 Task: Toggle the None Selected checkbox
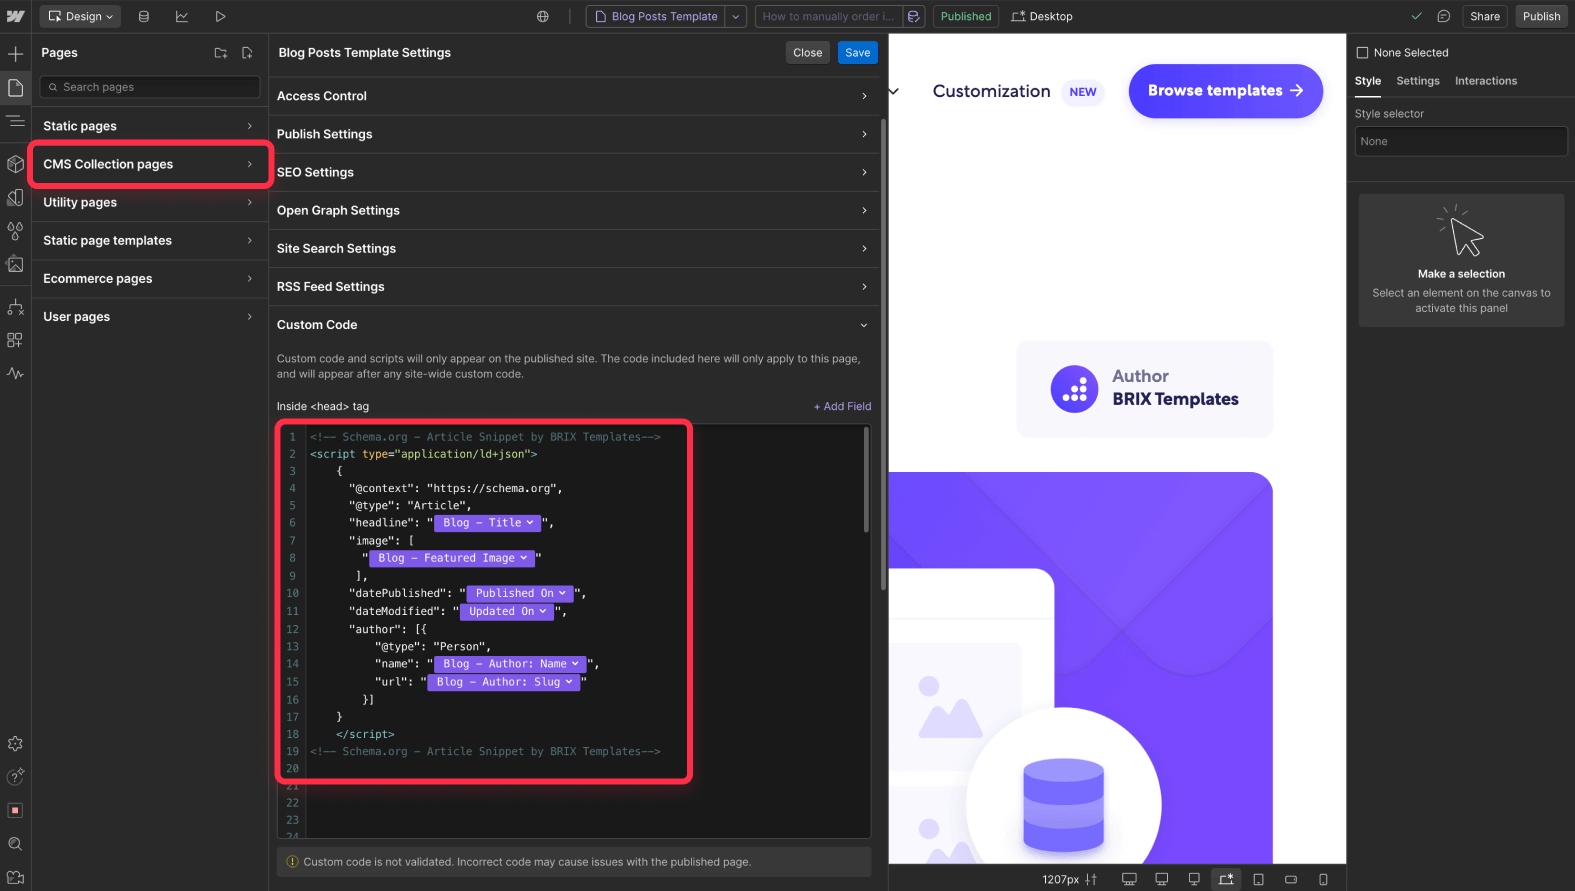click(1362, 53)
